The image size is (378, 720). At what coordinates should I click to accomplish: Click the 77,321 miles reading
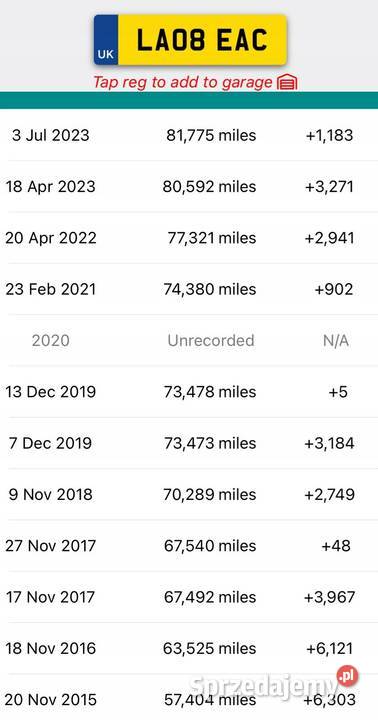pyautogui.click(x=212, y=238)
